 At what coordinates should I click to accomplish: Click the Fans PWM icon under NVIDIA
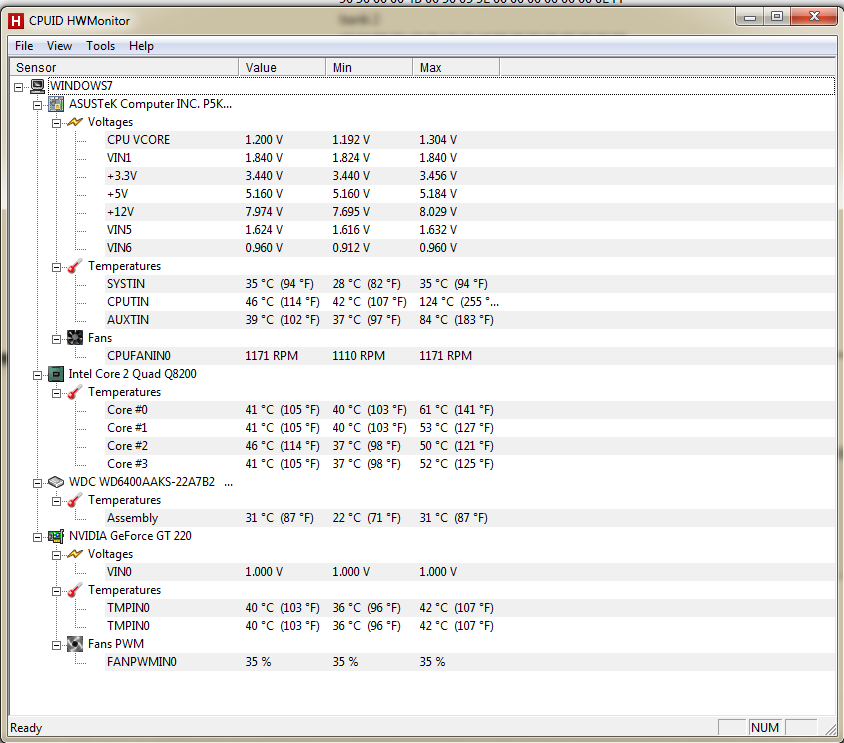click(x=75, y=644)
